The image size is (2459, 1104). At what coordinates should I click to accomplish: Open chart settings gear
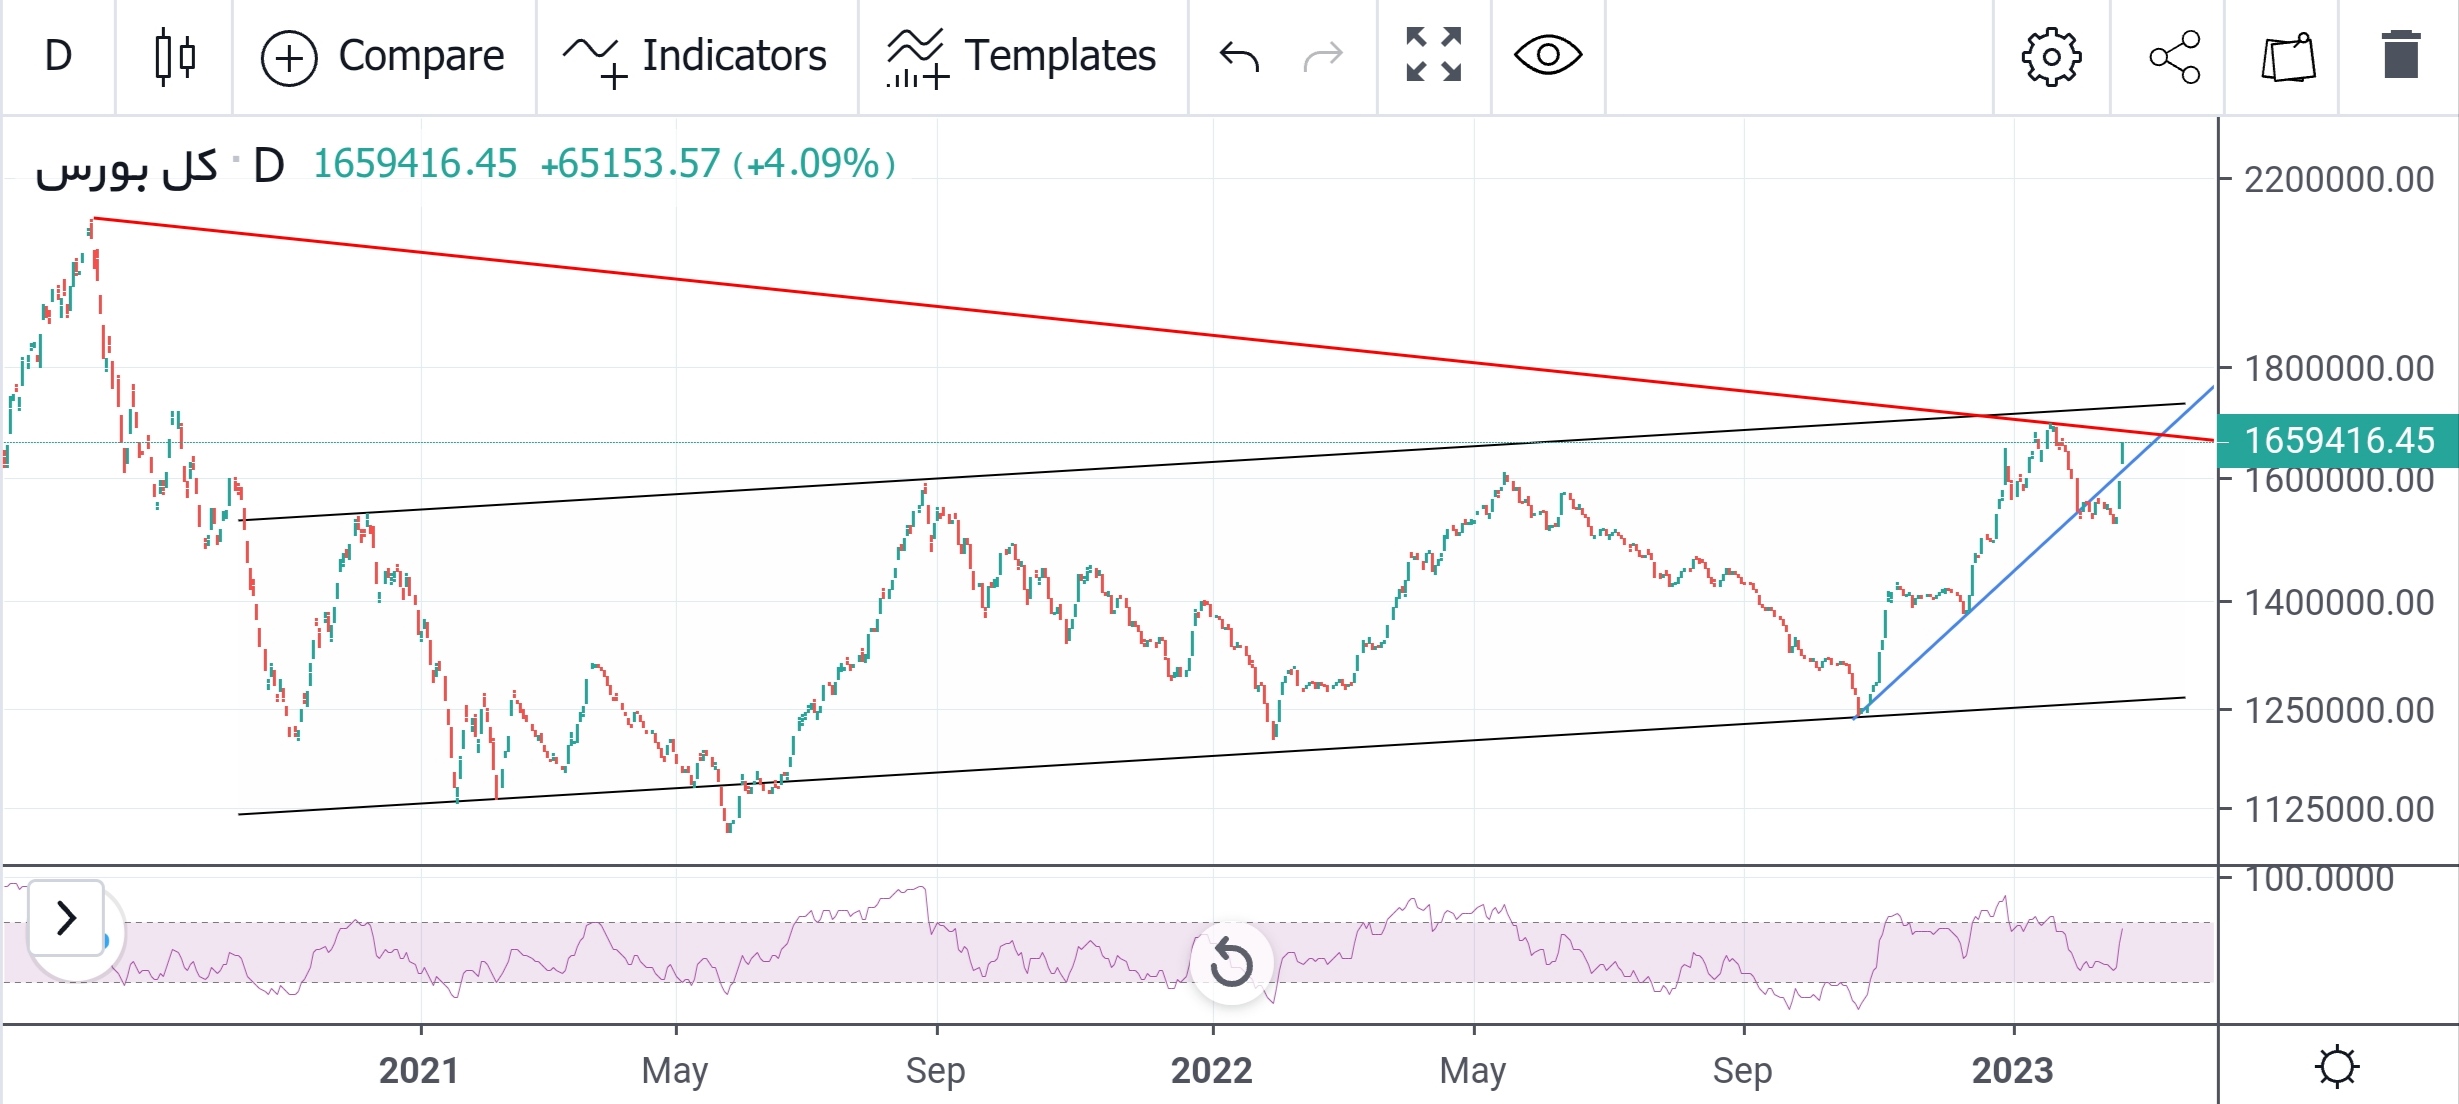[x=2051, y=56]
